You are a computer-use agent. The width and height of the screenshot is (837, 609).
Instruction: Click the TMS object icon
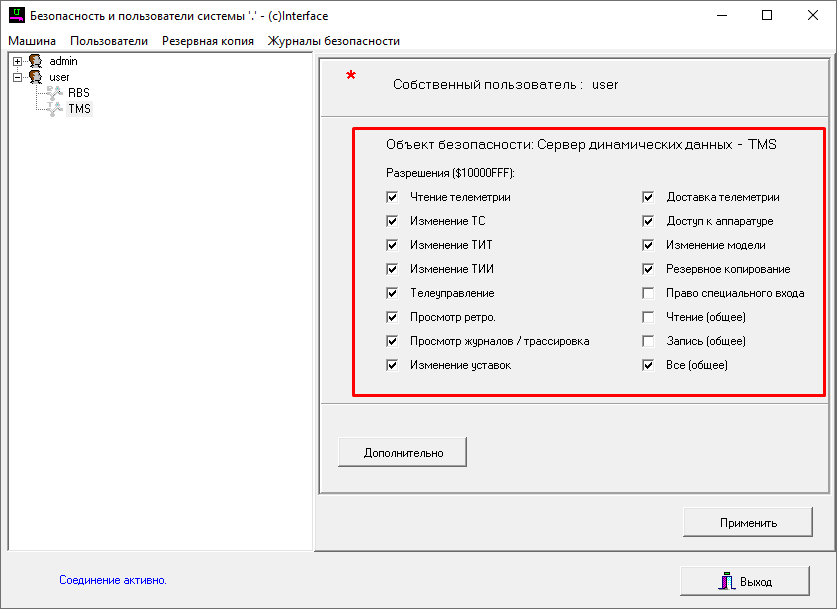(54, 109)
